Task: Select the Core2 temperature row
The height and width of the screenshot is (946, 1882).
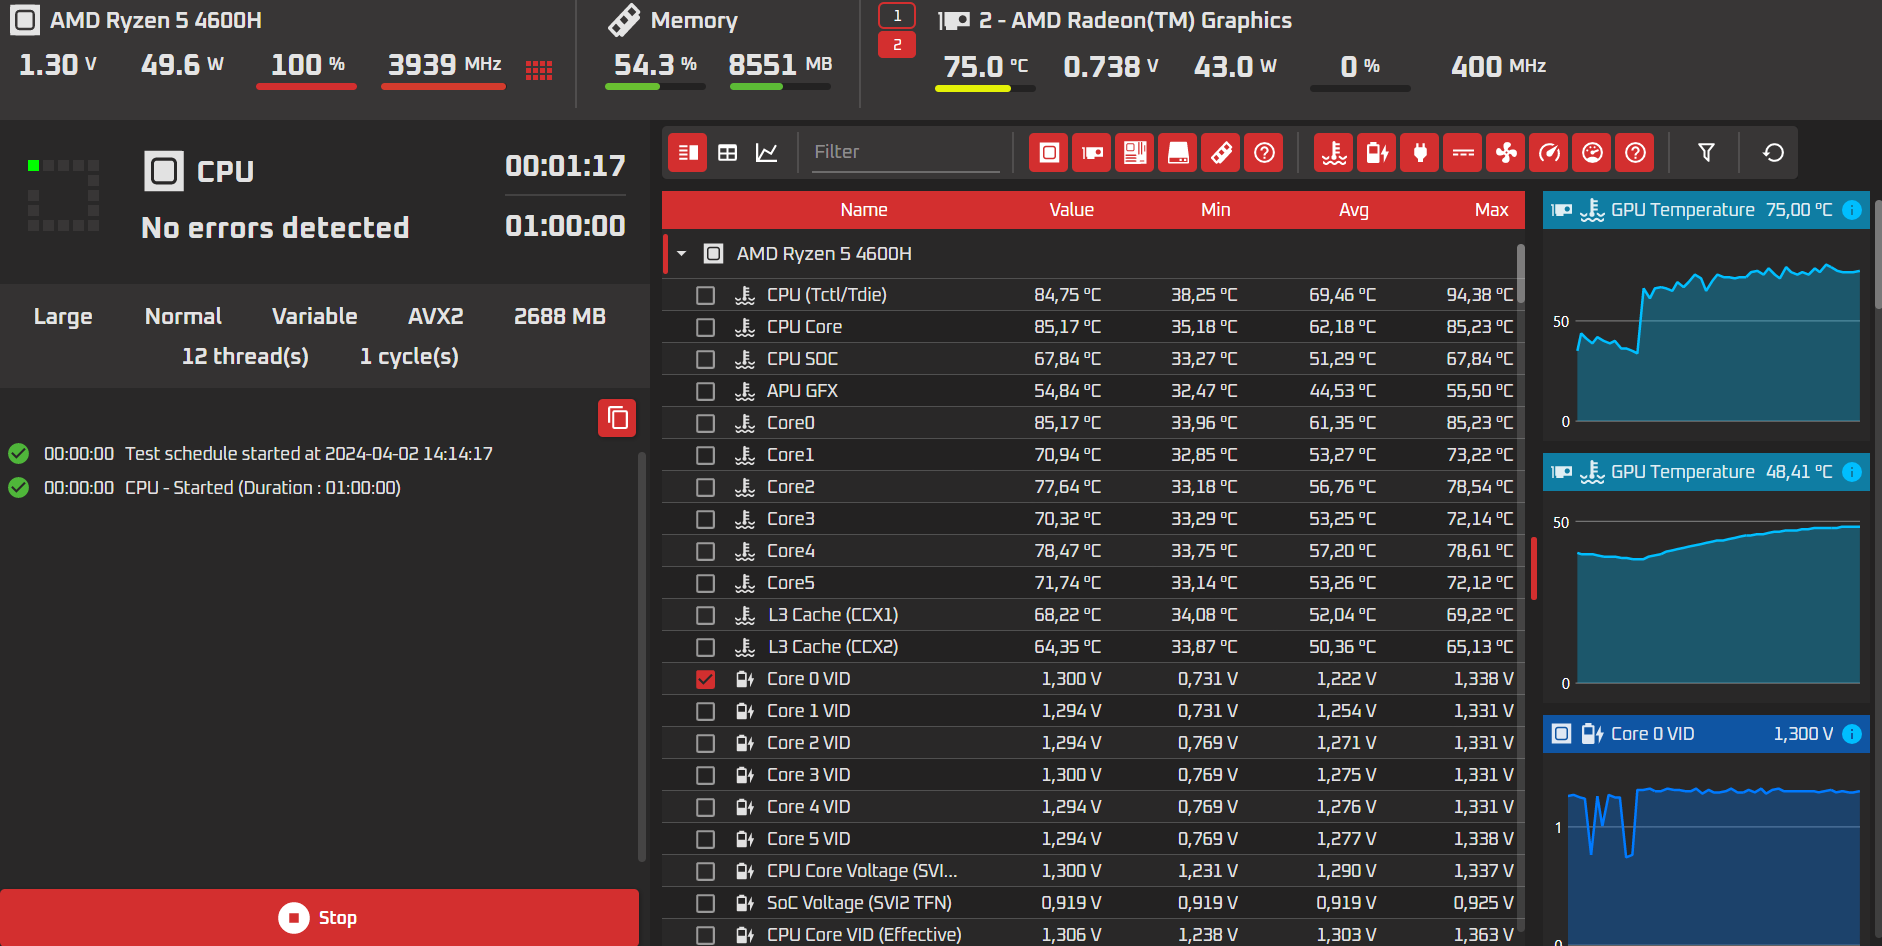Action: (1093, 487)
